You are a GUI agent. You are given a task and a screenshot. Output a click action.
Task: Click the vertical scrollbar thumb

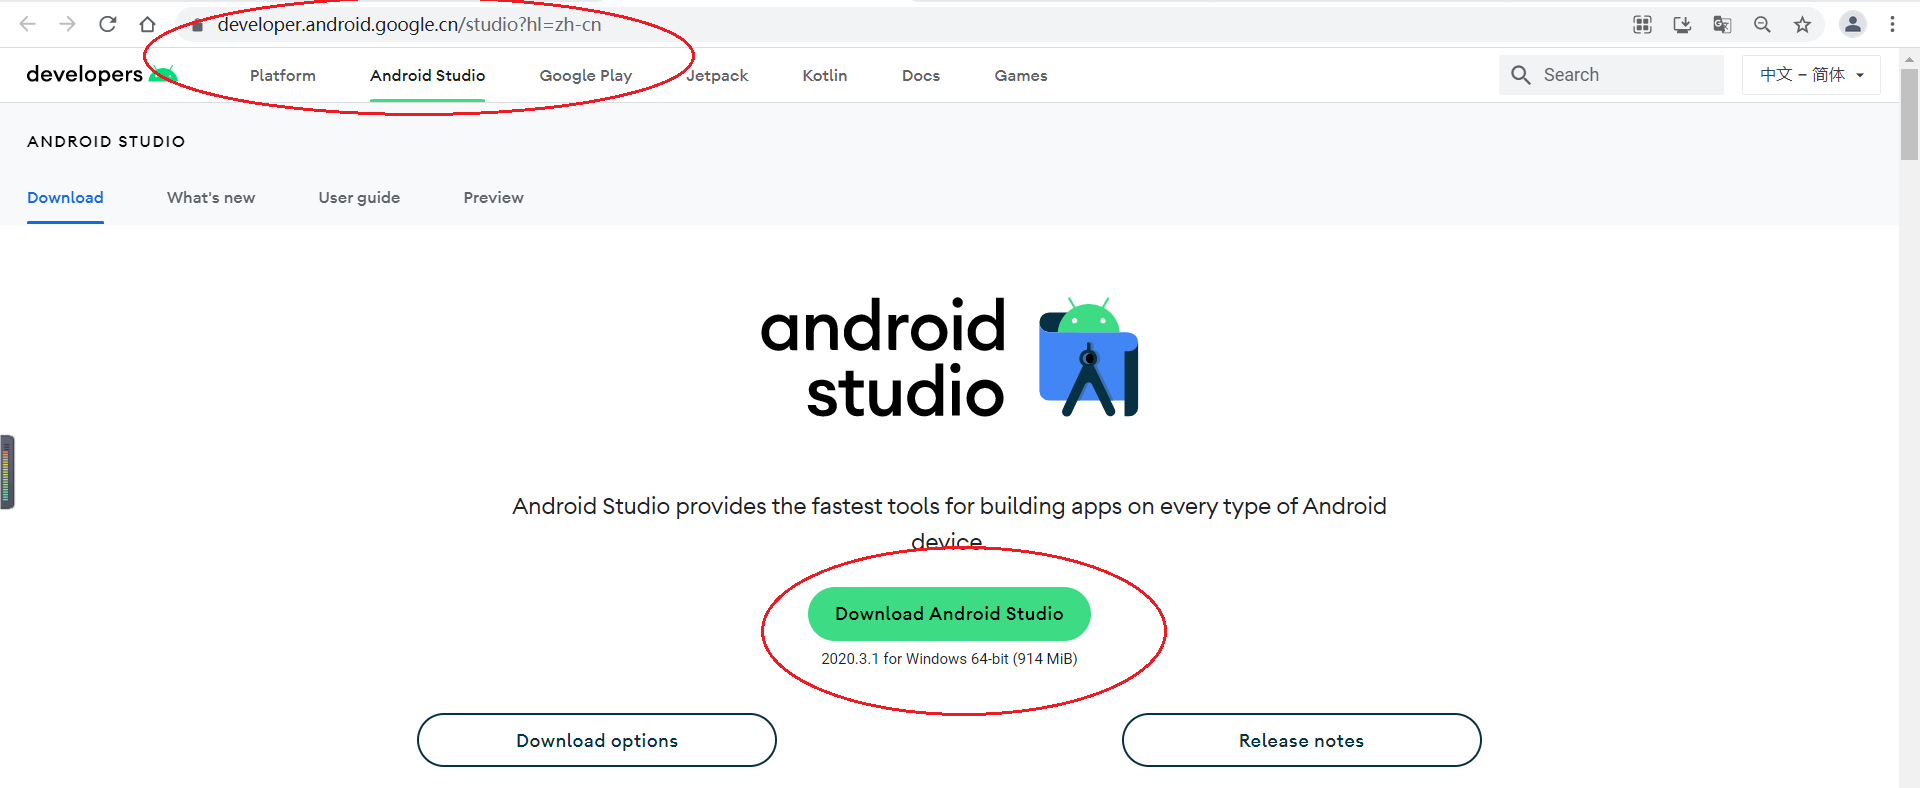coord(1909,114)
